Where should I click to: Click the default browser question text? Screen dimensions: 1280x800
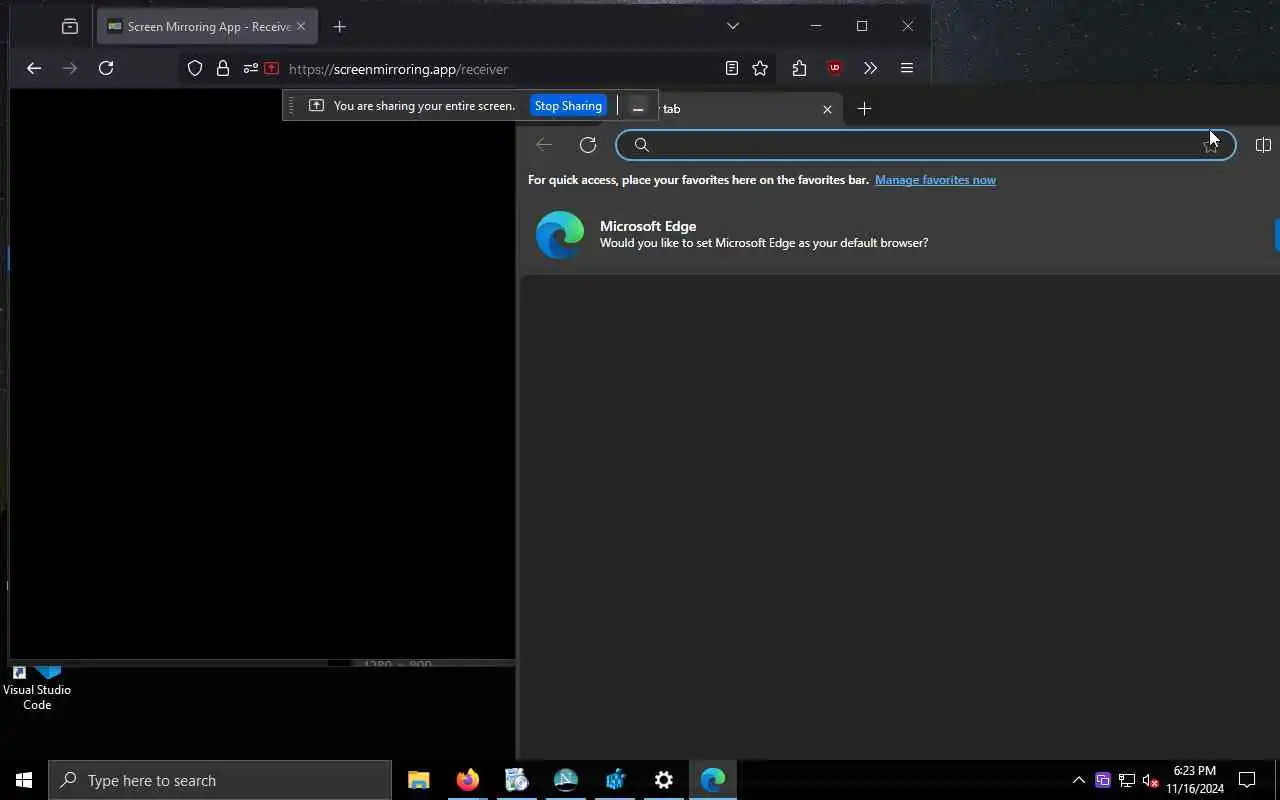[764, 243]
